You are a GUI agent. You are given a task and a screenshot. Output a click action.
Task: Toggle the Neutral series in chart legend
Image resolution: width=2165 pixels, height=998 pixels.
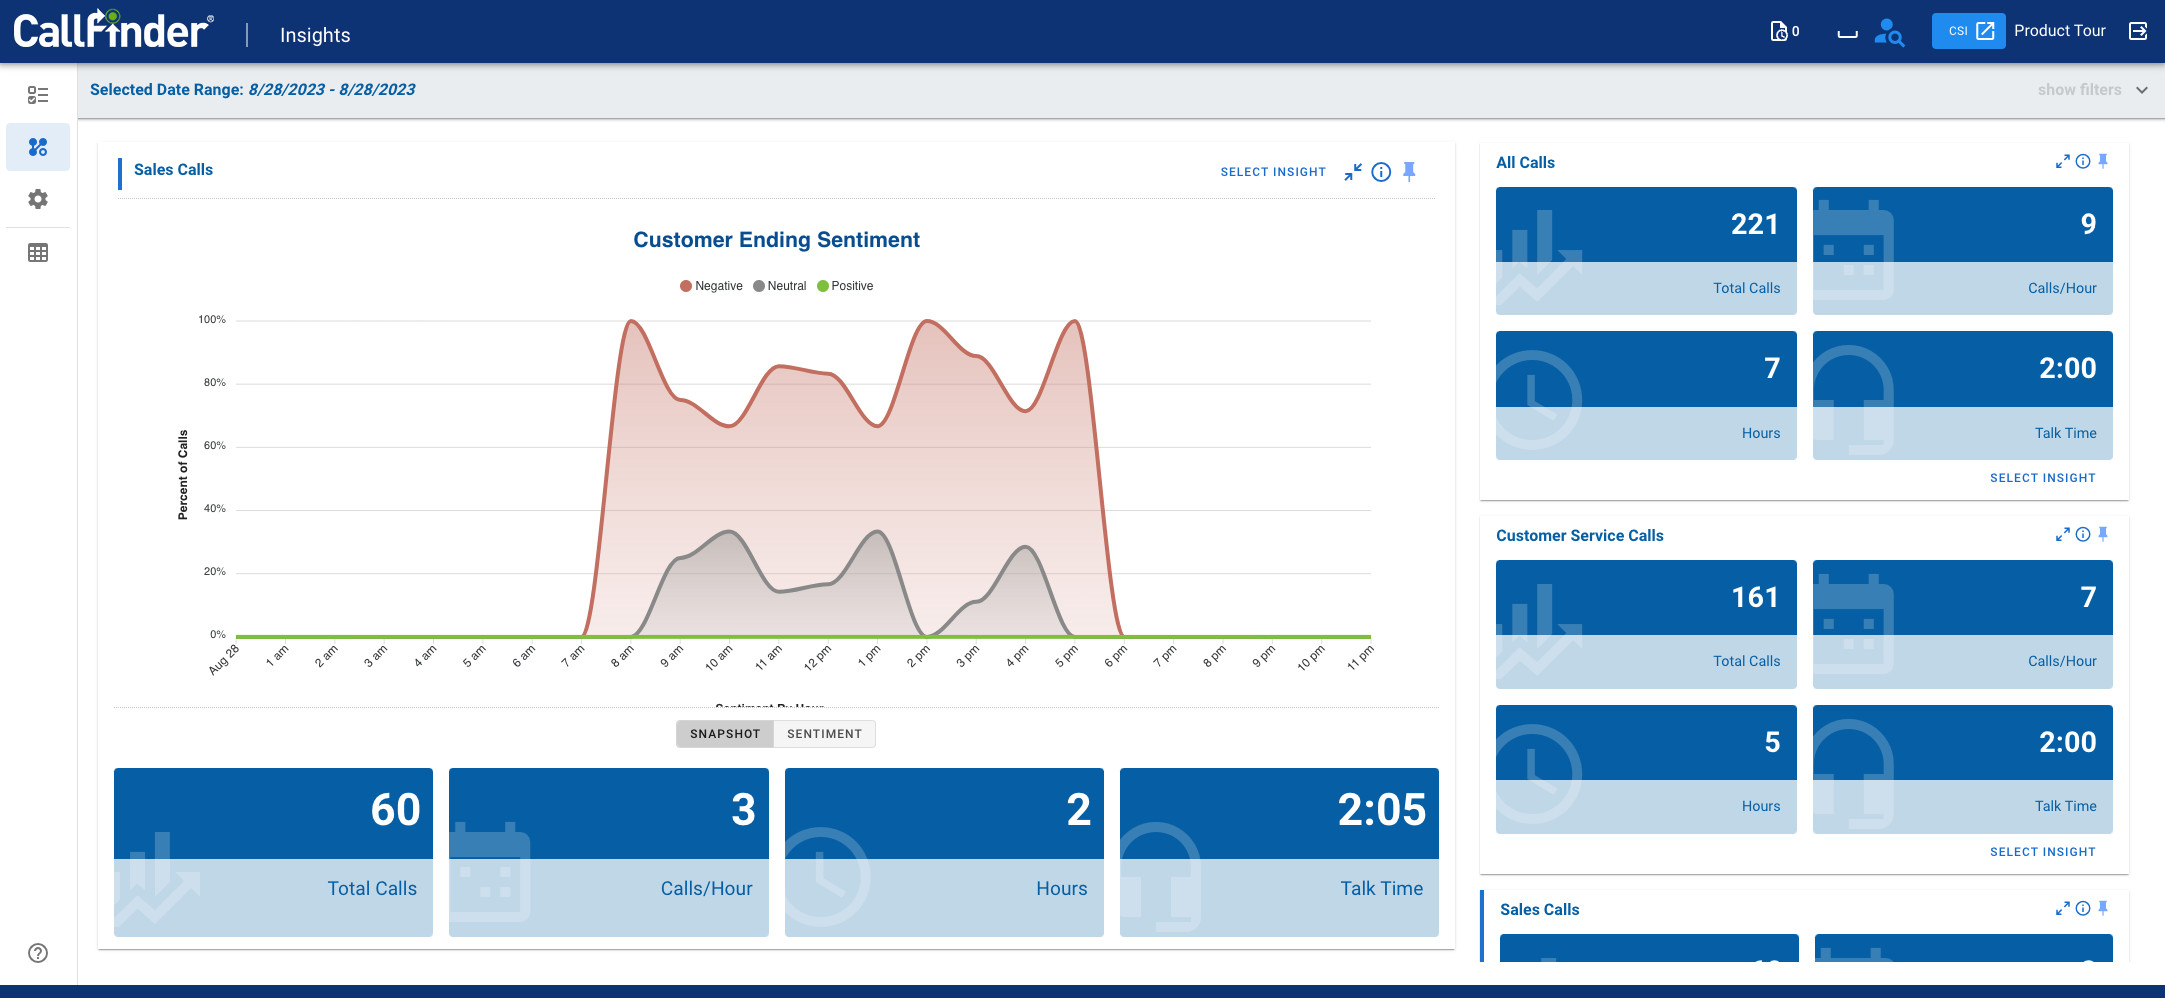(780, 286)
